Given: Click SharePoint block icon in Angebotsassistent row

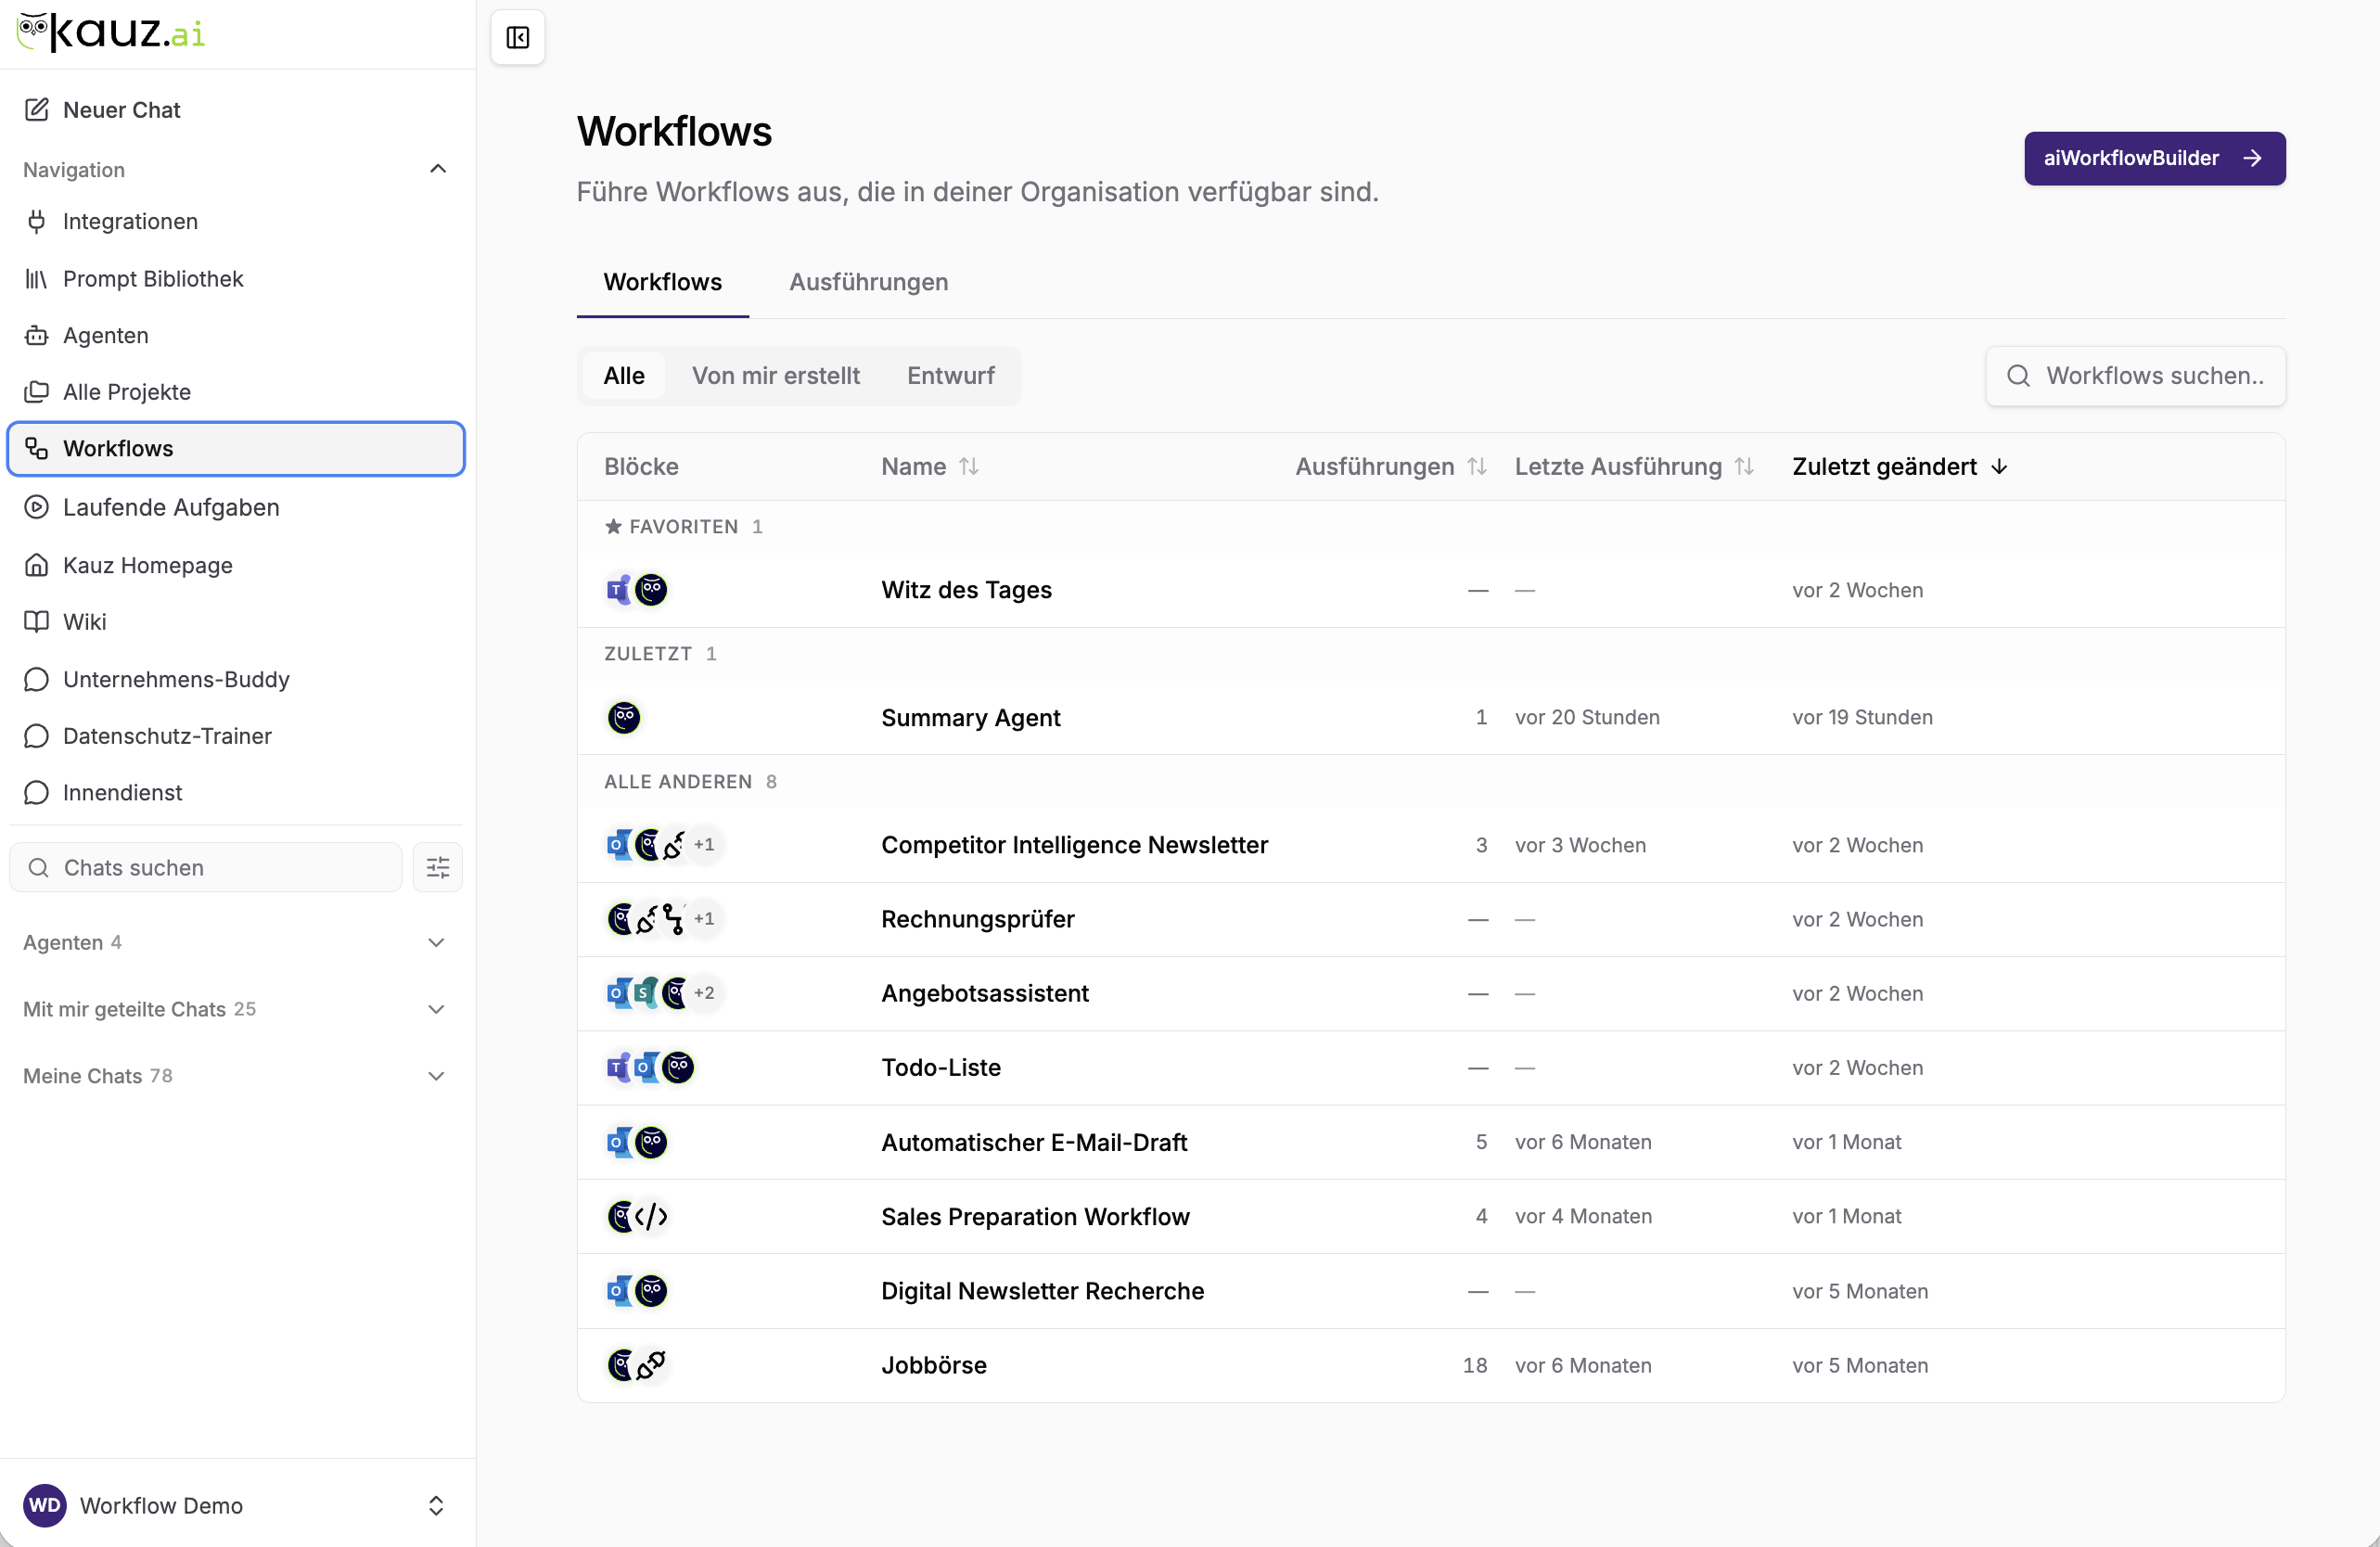Looking at the screenshot, I should 647,993.
